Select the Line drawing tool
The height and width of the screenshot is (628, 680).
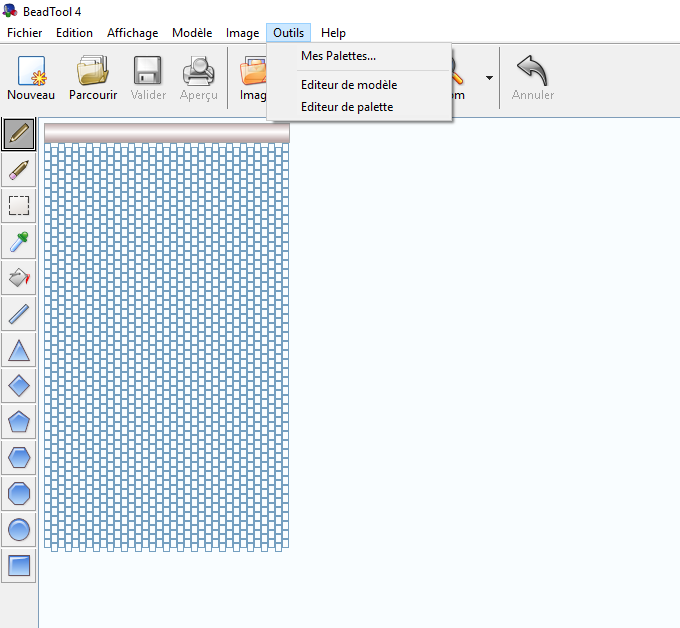(x=19, y=314)
